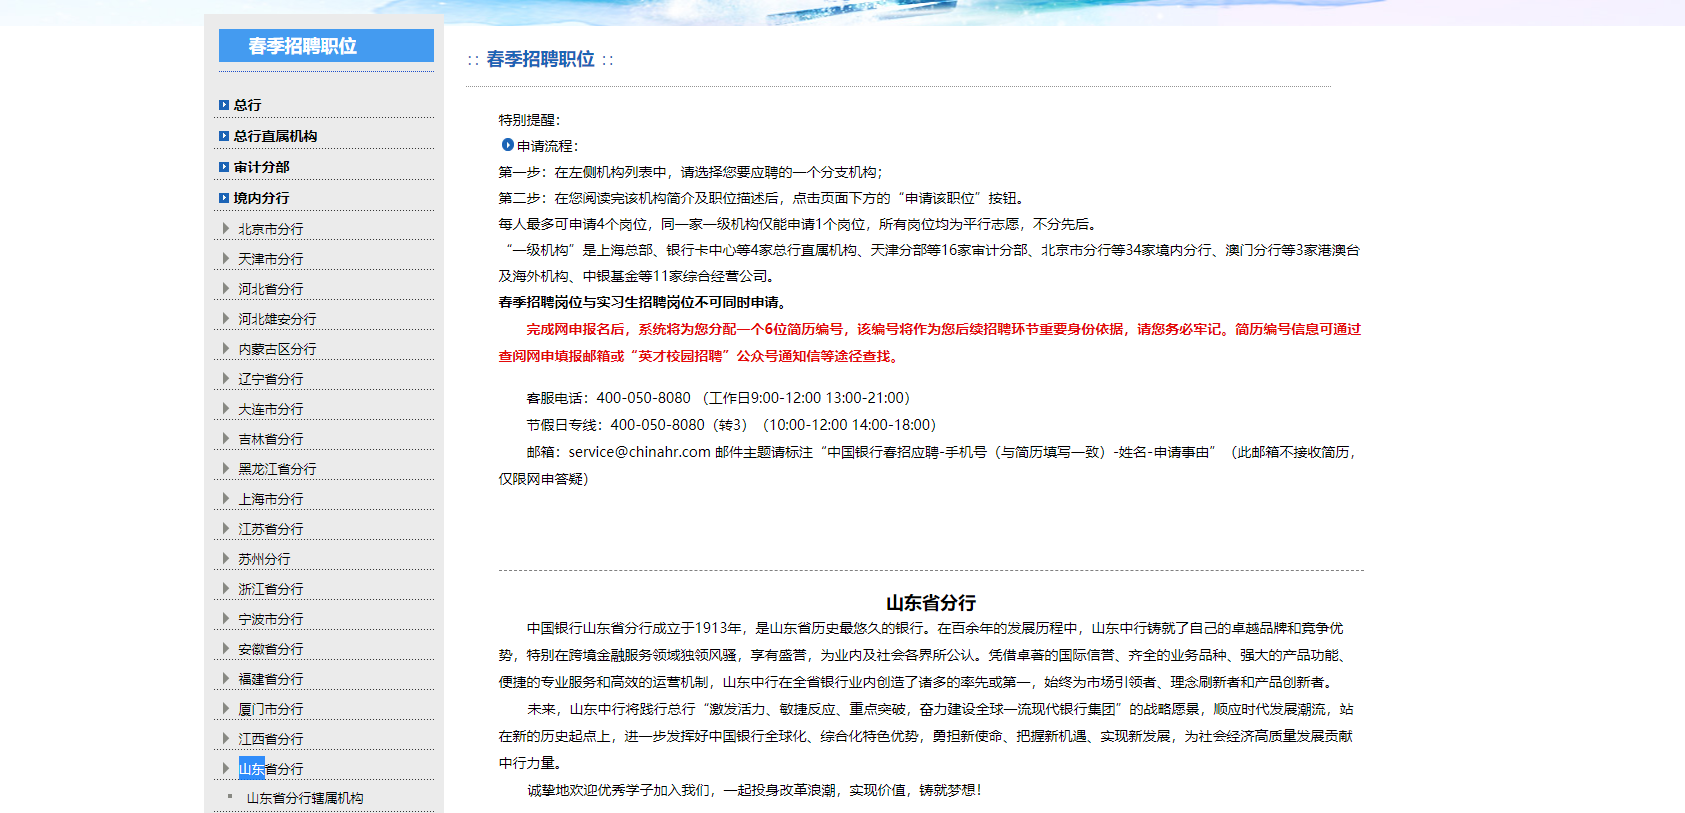Screen dimensions: 1685x813
Task: Click the 特别提醒 label
Action: pos(530,120)
